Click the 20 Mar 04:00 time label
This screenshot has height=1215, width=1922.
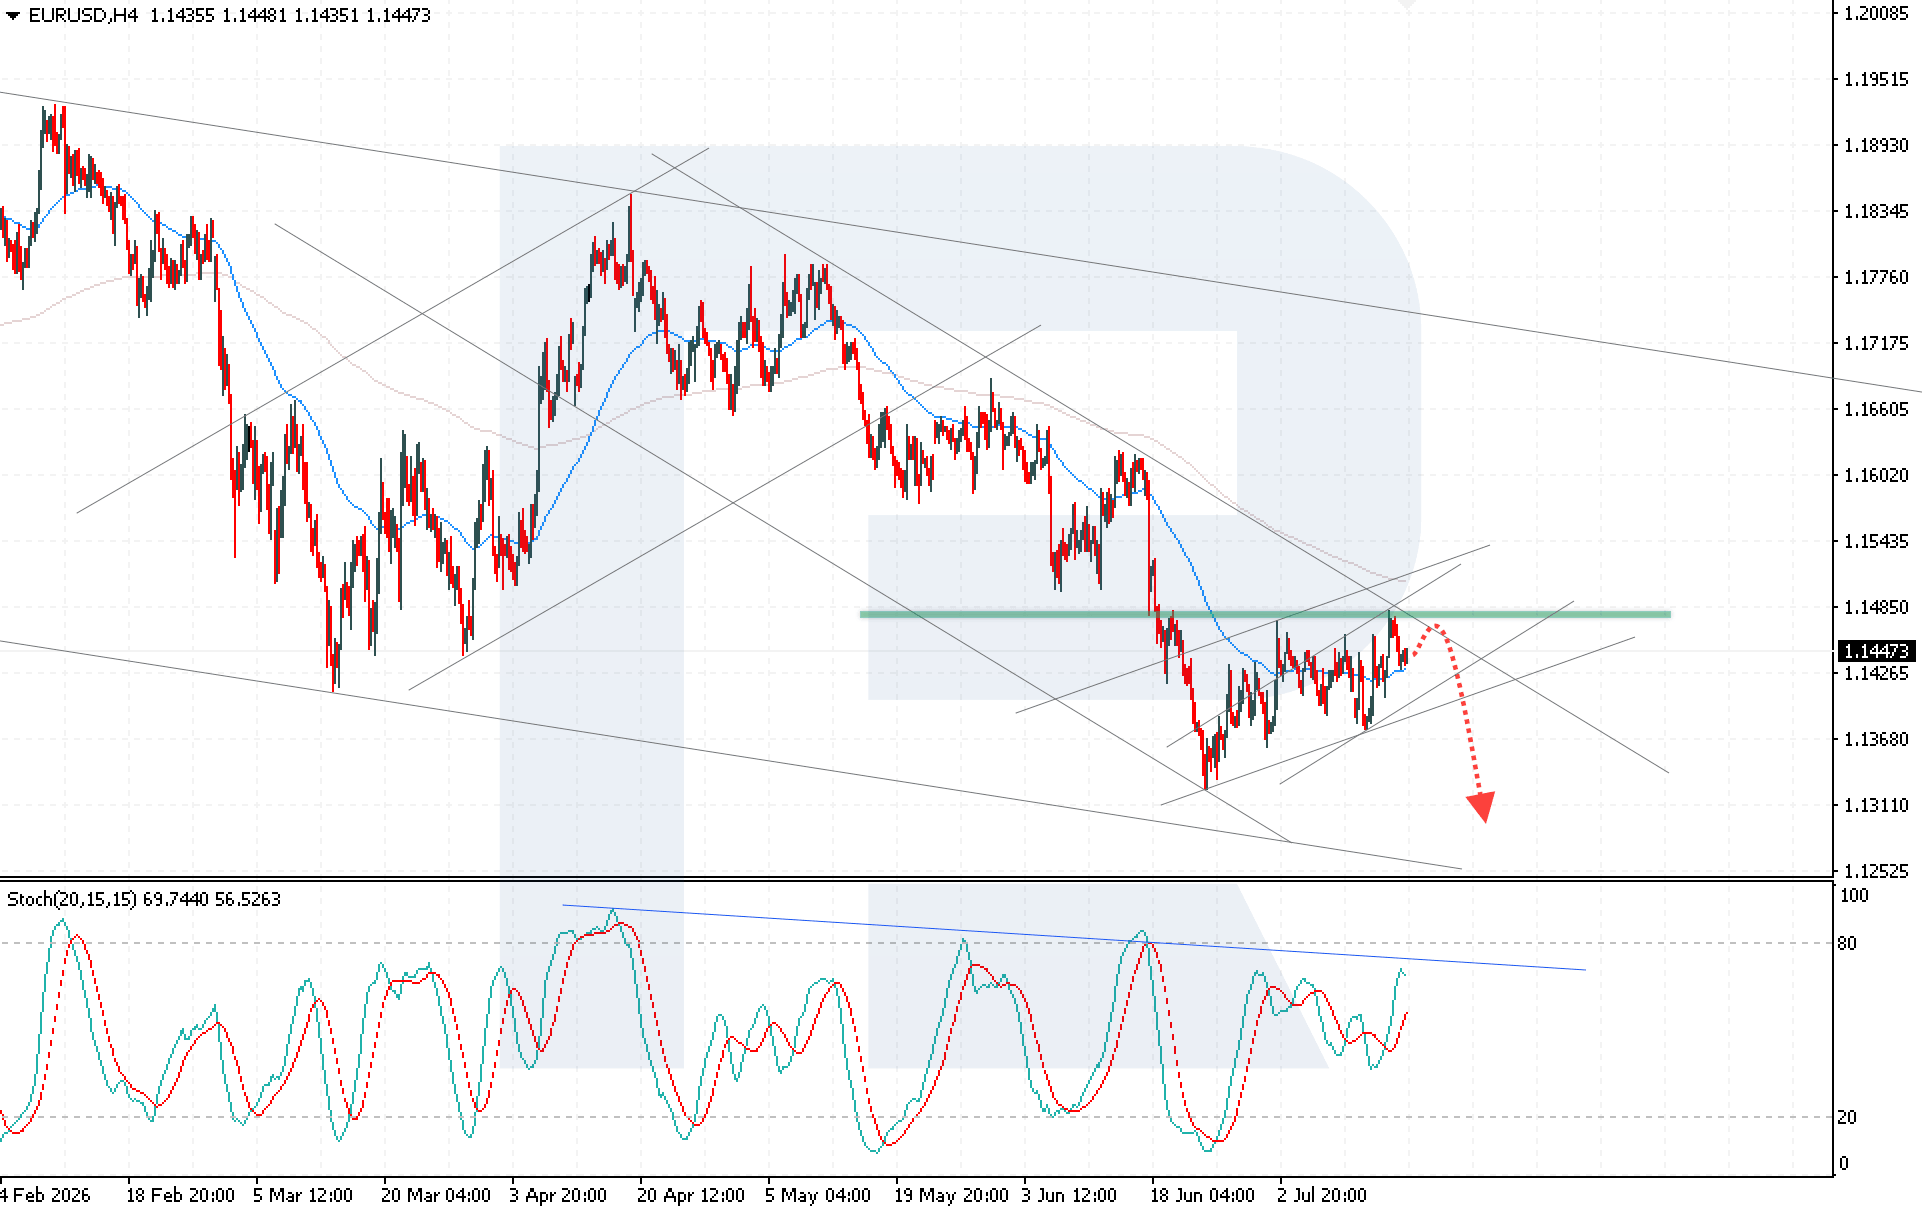436,1195
